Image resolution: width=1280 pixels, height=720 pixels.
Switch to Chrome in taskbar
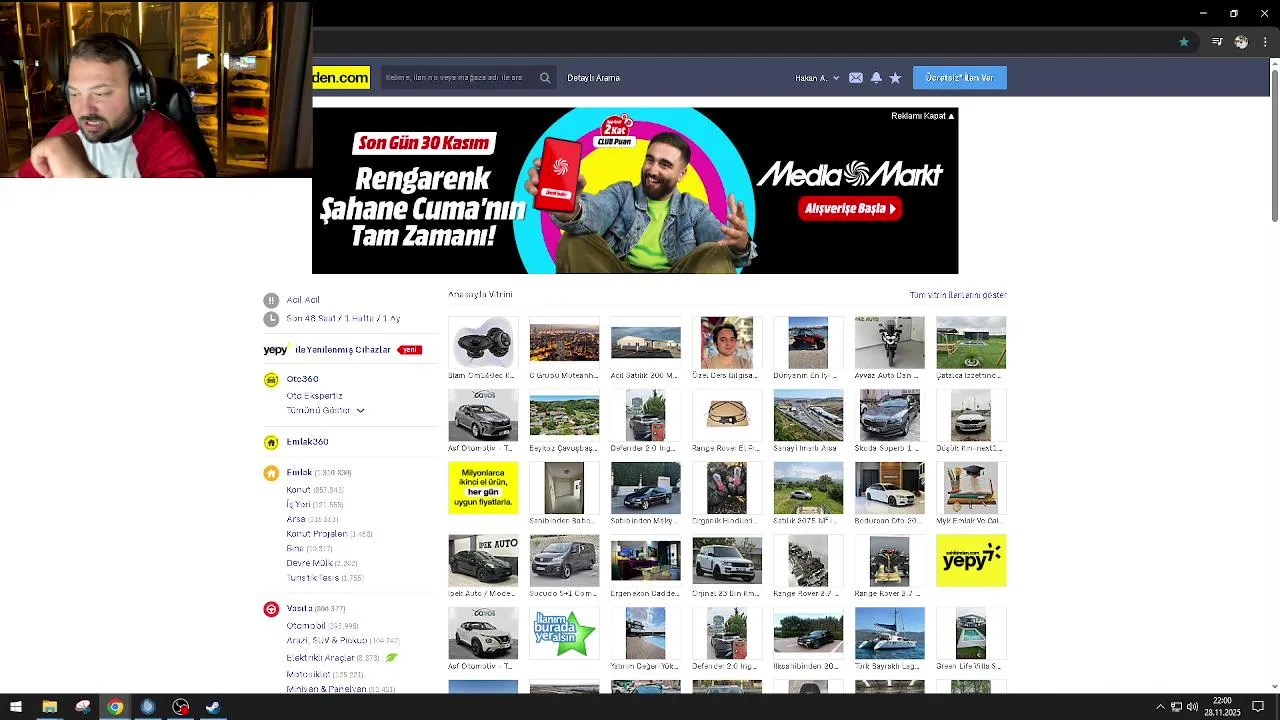pyautogui.click(x=115, y=707)
